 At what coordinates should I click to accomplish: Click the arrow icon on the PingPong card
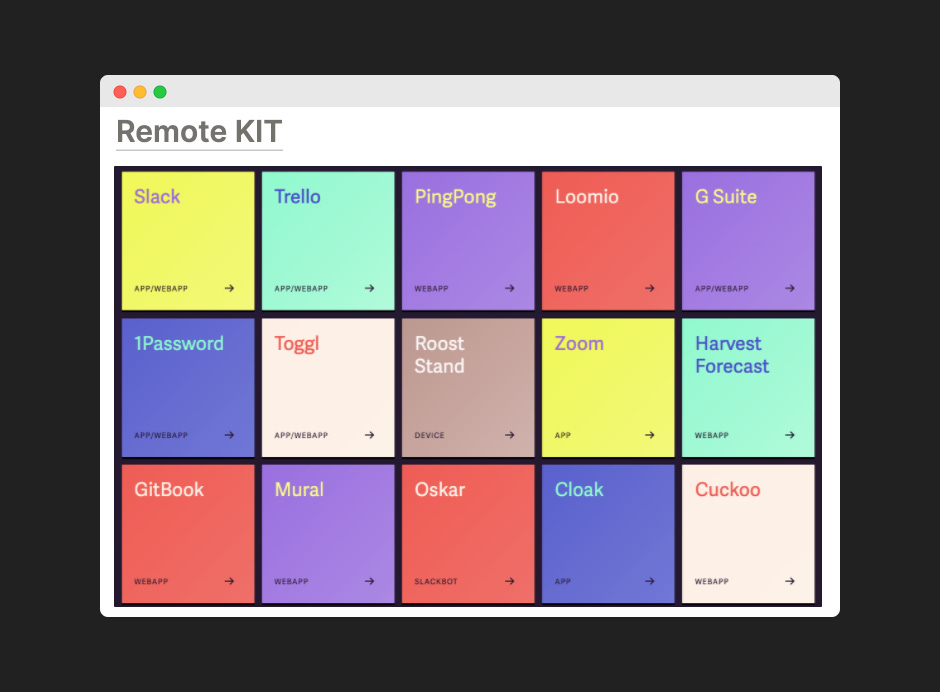pos(510,288)
